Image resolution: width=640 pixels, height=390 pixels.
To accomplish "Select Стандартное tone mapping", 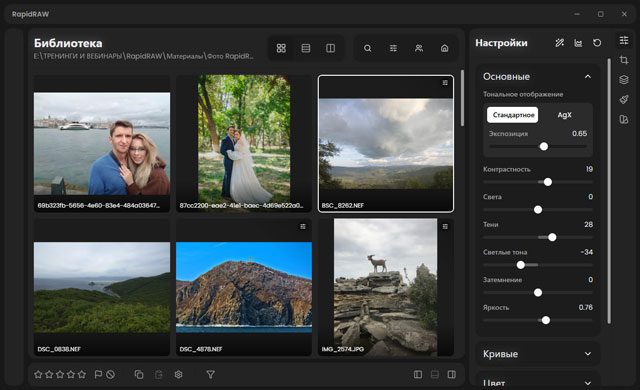I will point(513,115).
